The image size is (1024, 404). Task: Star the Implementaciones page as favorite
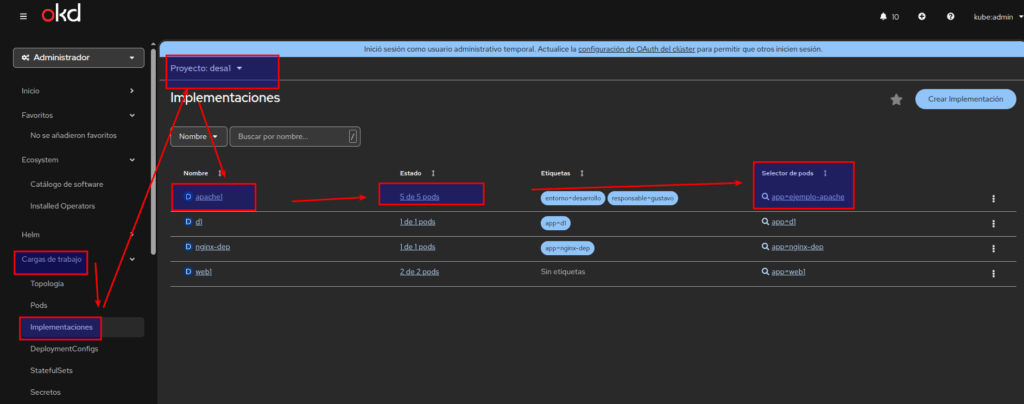tap(896, 99)
